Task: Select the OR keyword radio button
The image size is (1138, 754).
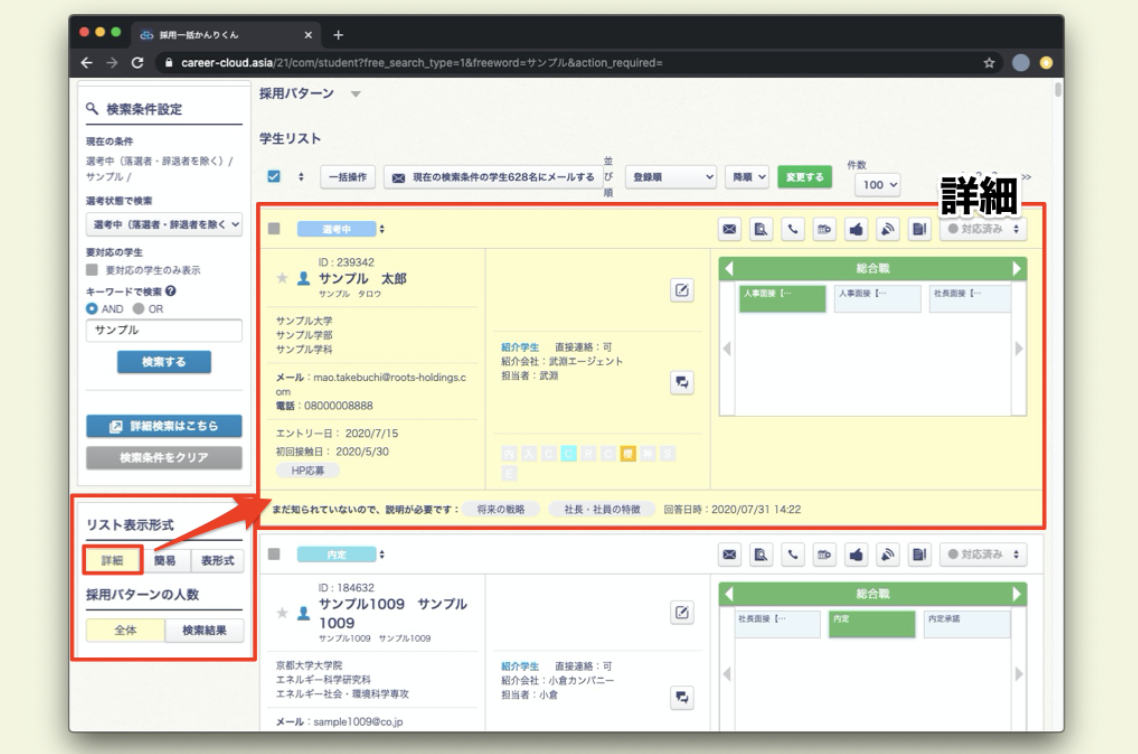Action: click(138, 309)
